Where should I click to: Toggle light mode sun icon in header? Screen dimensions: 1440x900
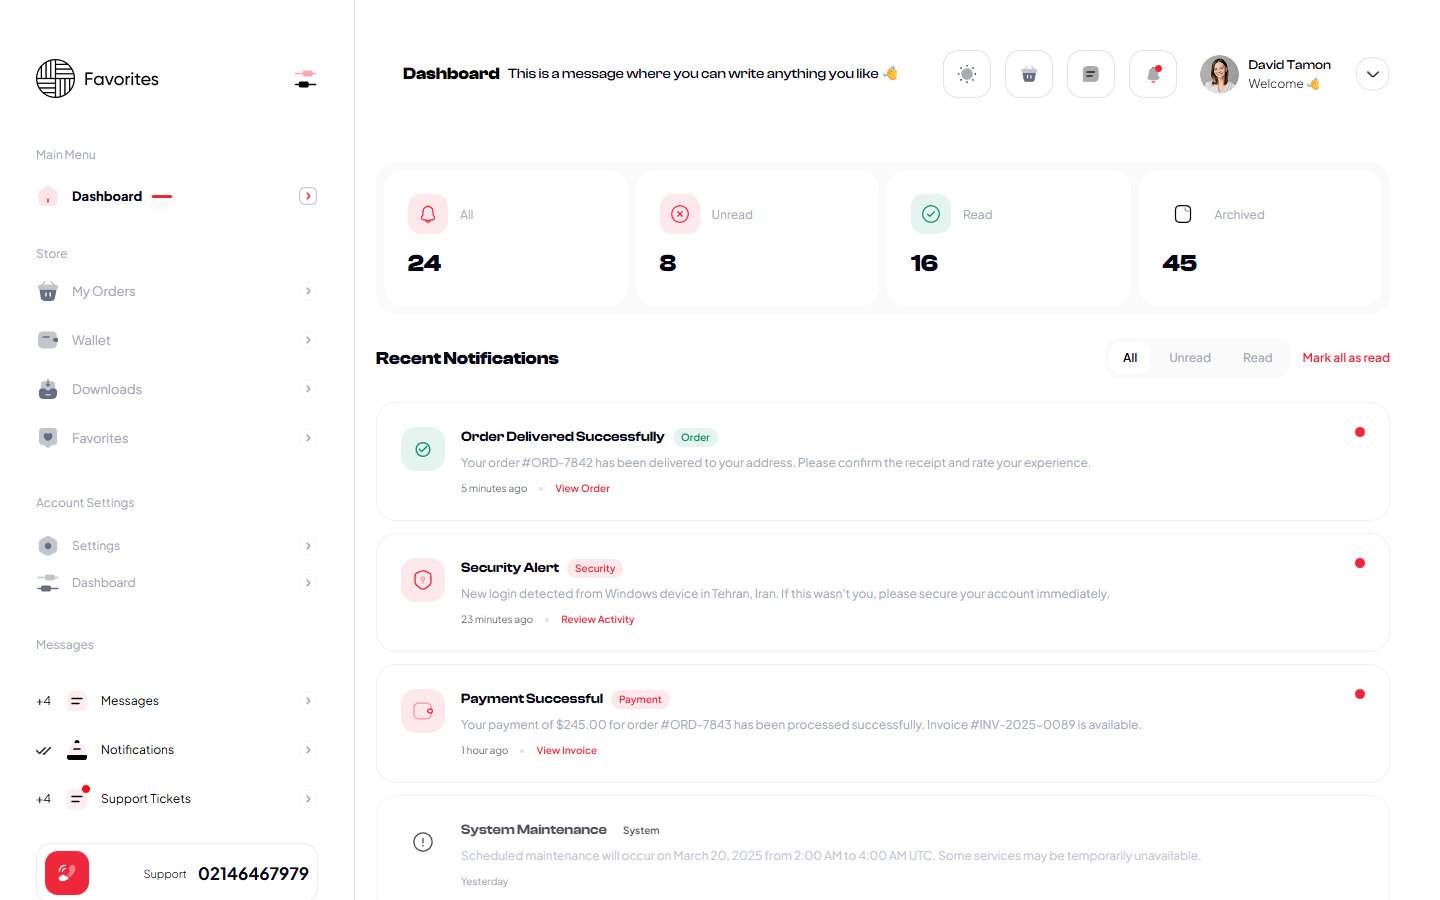click(x=966, y=74)
